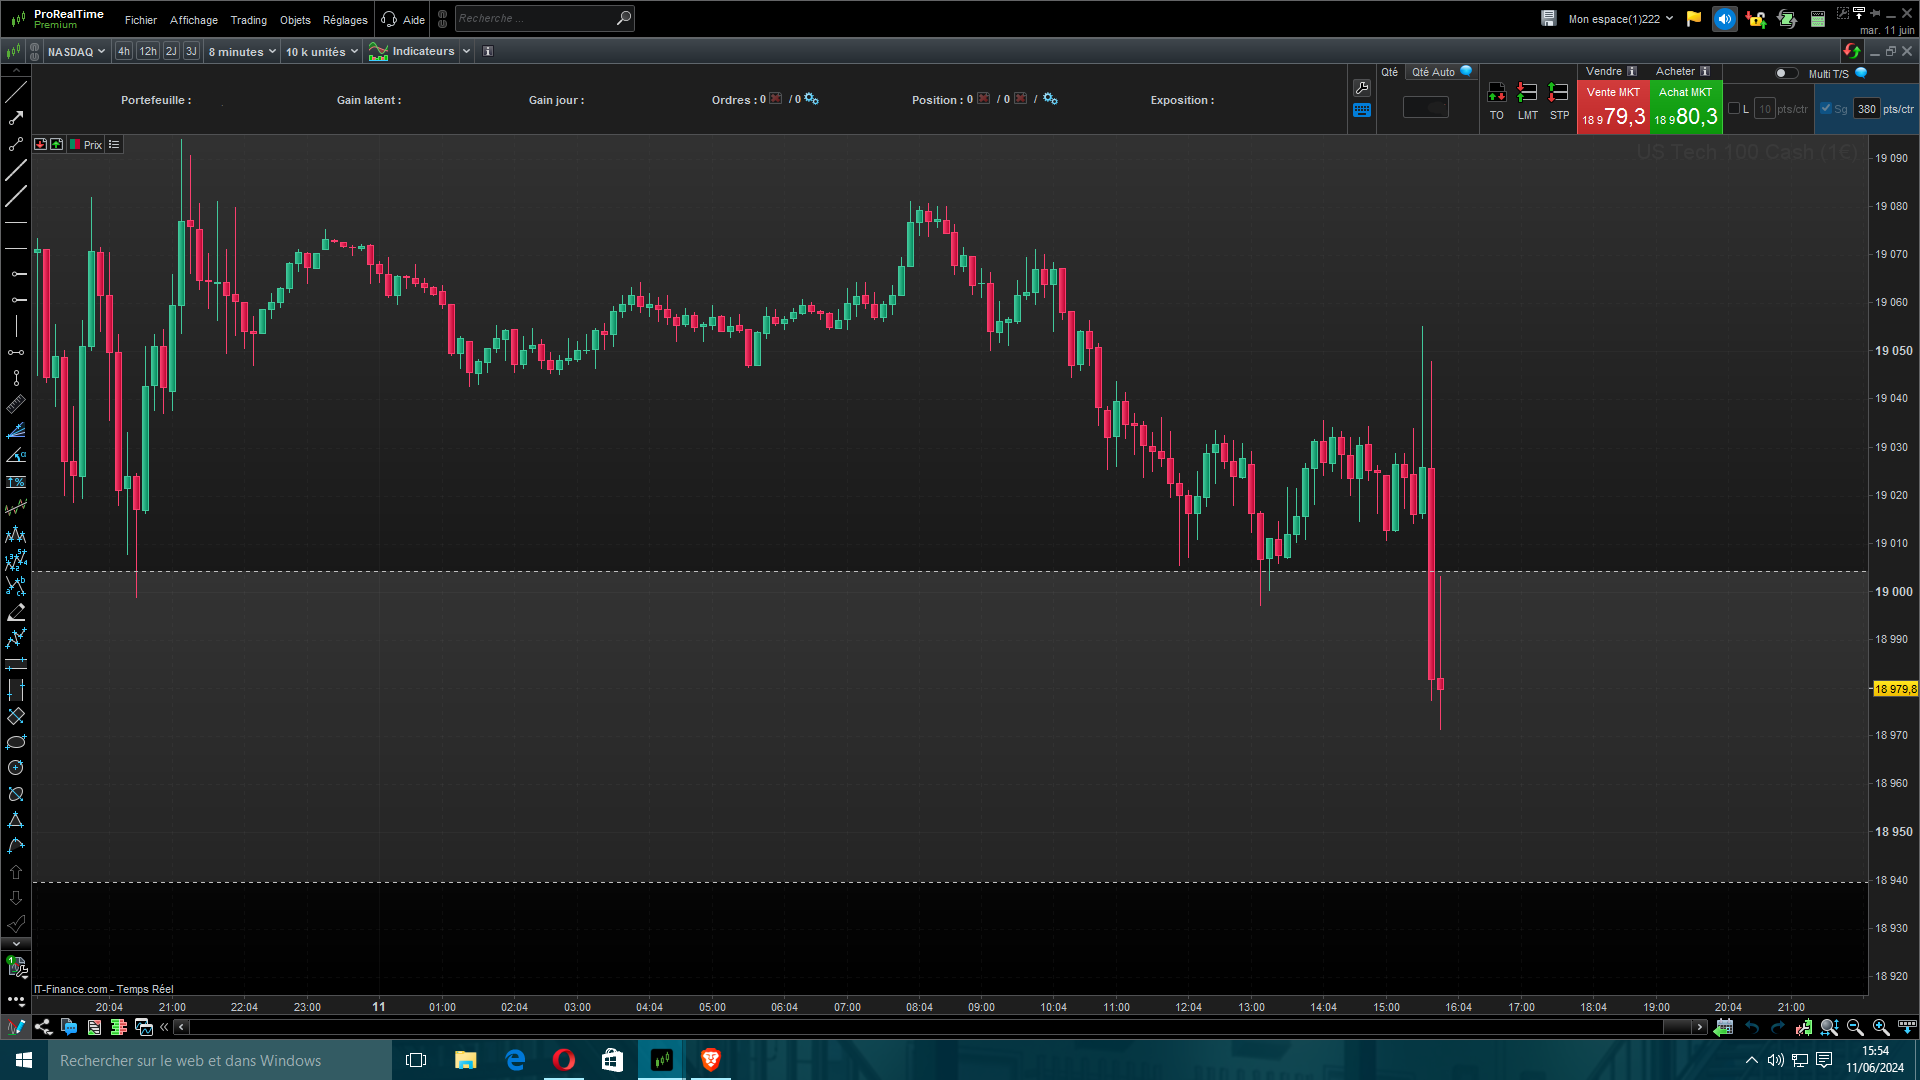Click the chart link chain icon
This screenshot has height=1080, width=1920.
[x=35, y=51]
